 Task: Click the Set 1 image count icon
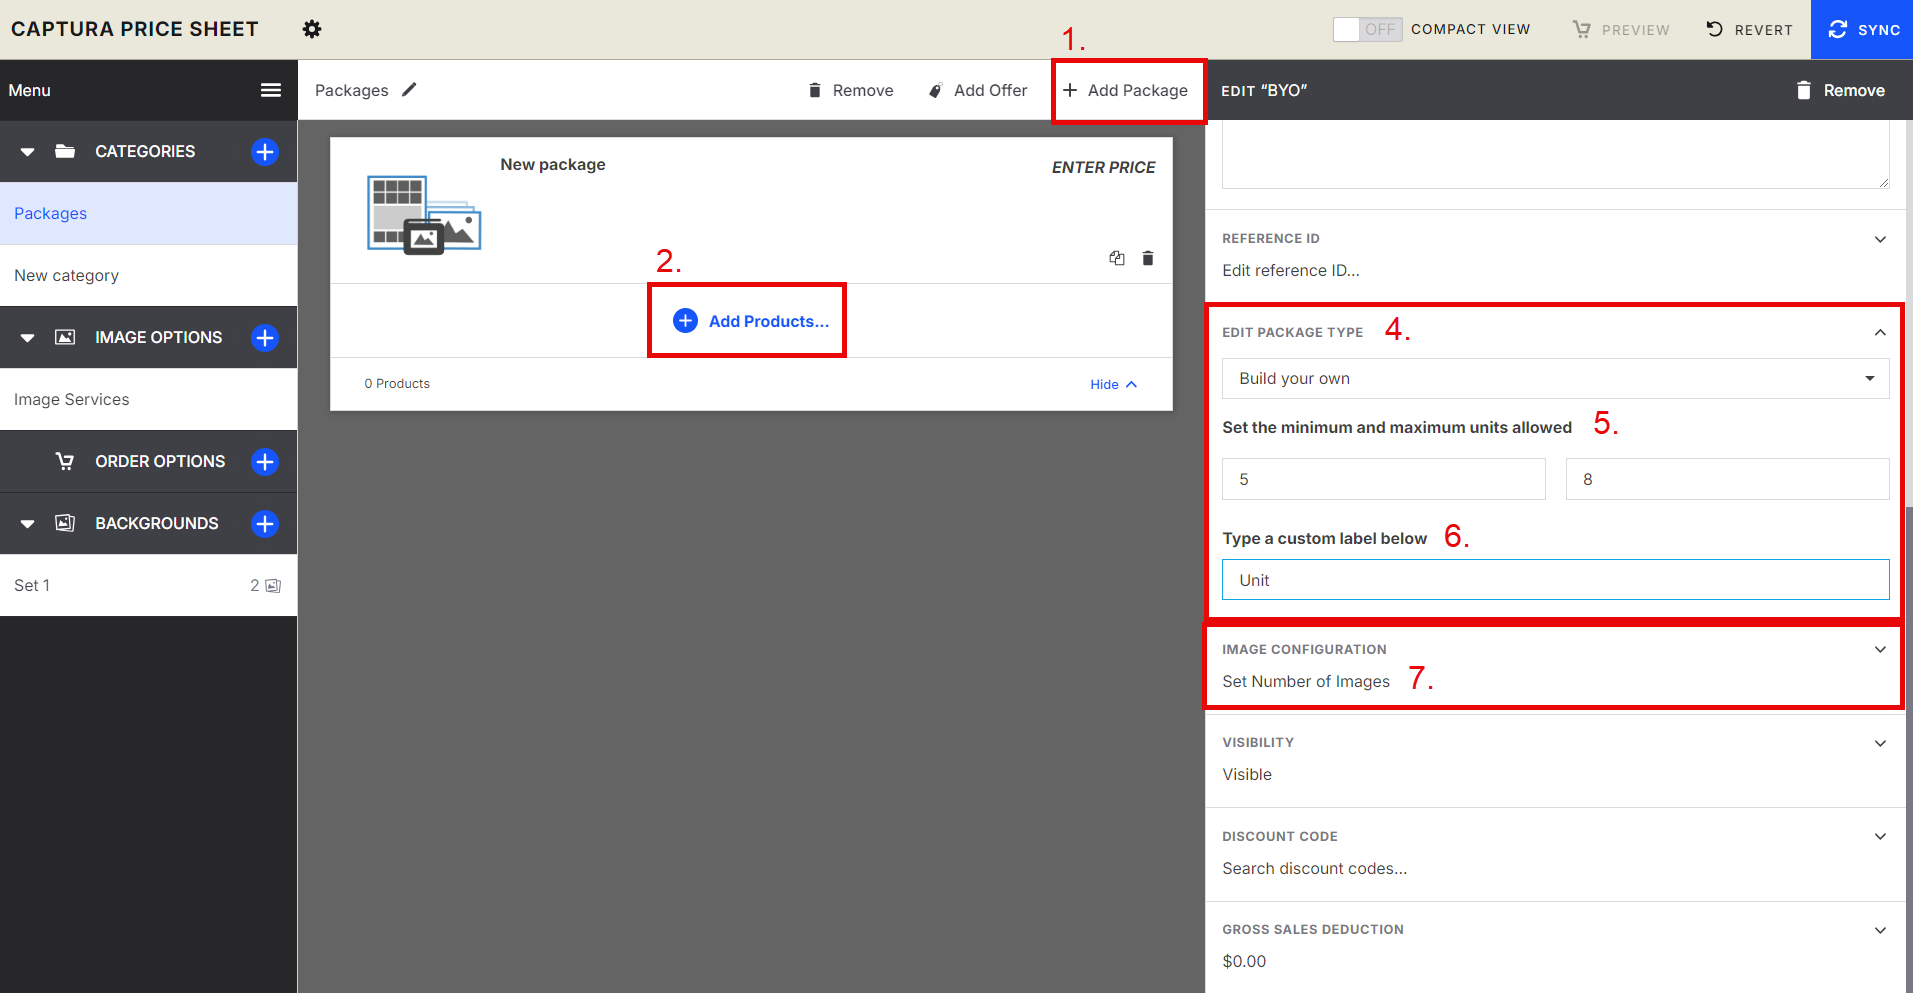point(273,586)
